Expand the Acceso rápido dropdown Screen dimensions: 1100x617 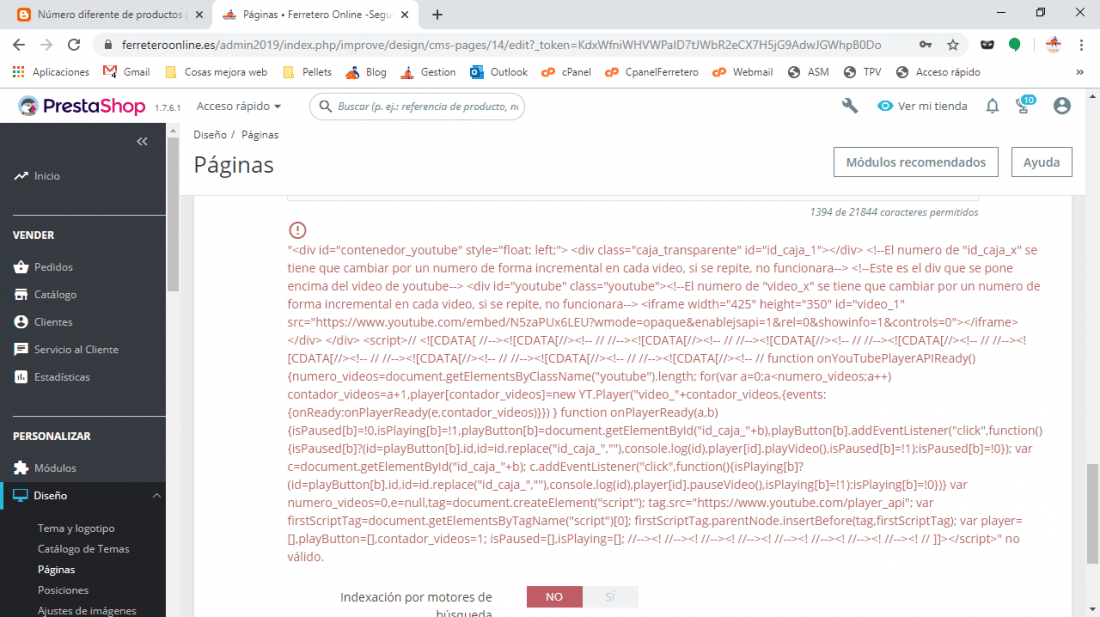point(239,107)
